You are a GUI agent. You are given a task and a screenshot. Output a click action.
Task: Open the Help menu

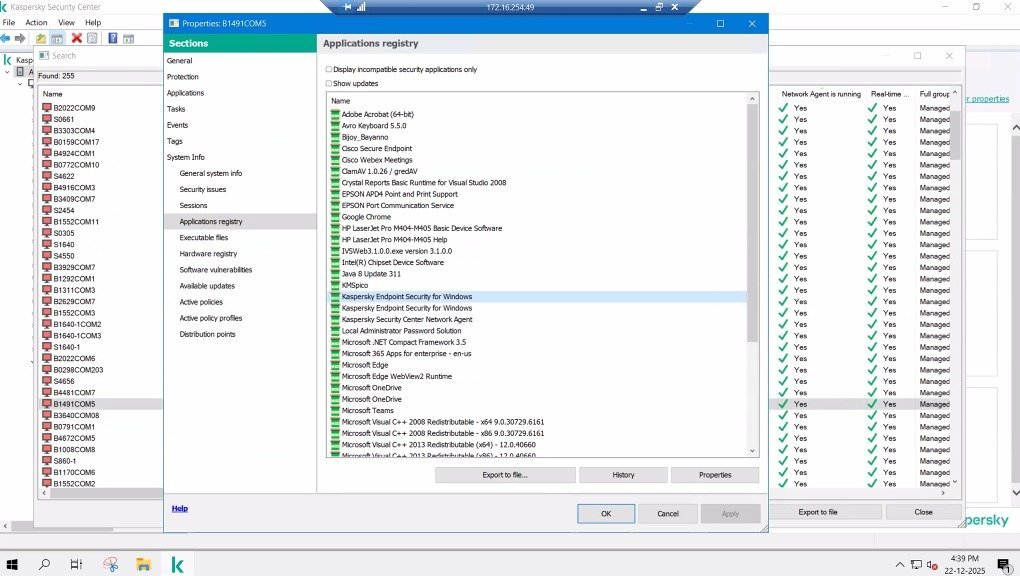coord(93,22)
